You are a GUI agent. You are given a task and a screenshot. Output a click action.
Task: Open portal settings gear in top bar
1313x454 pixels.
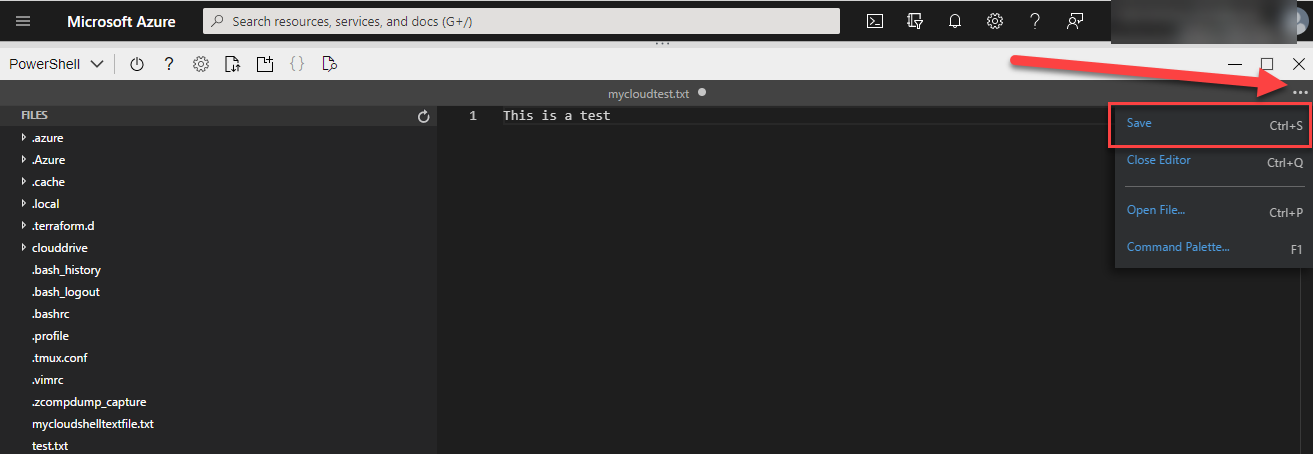[995, 21]
